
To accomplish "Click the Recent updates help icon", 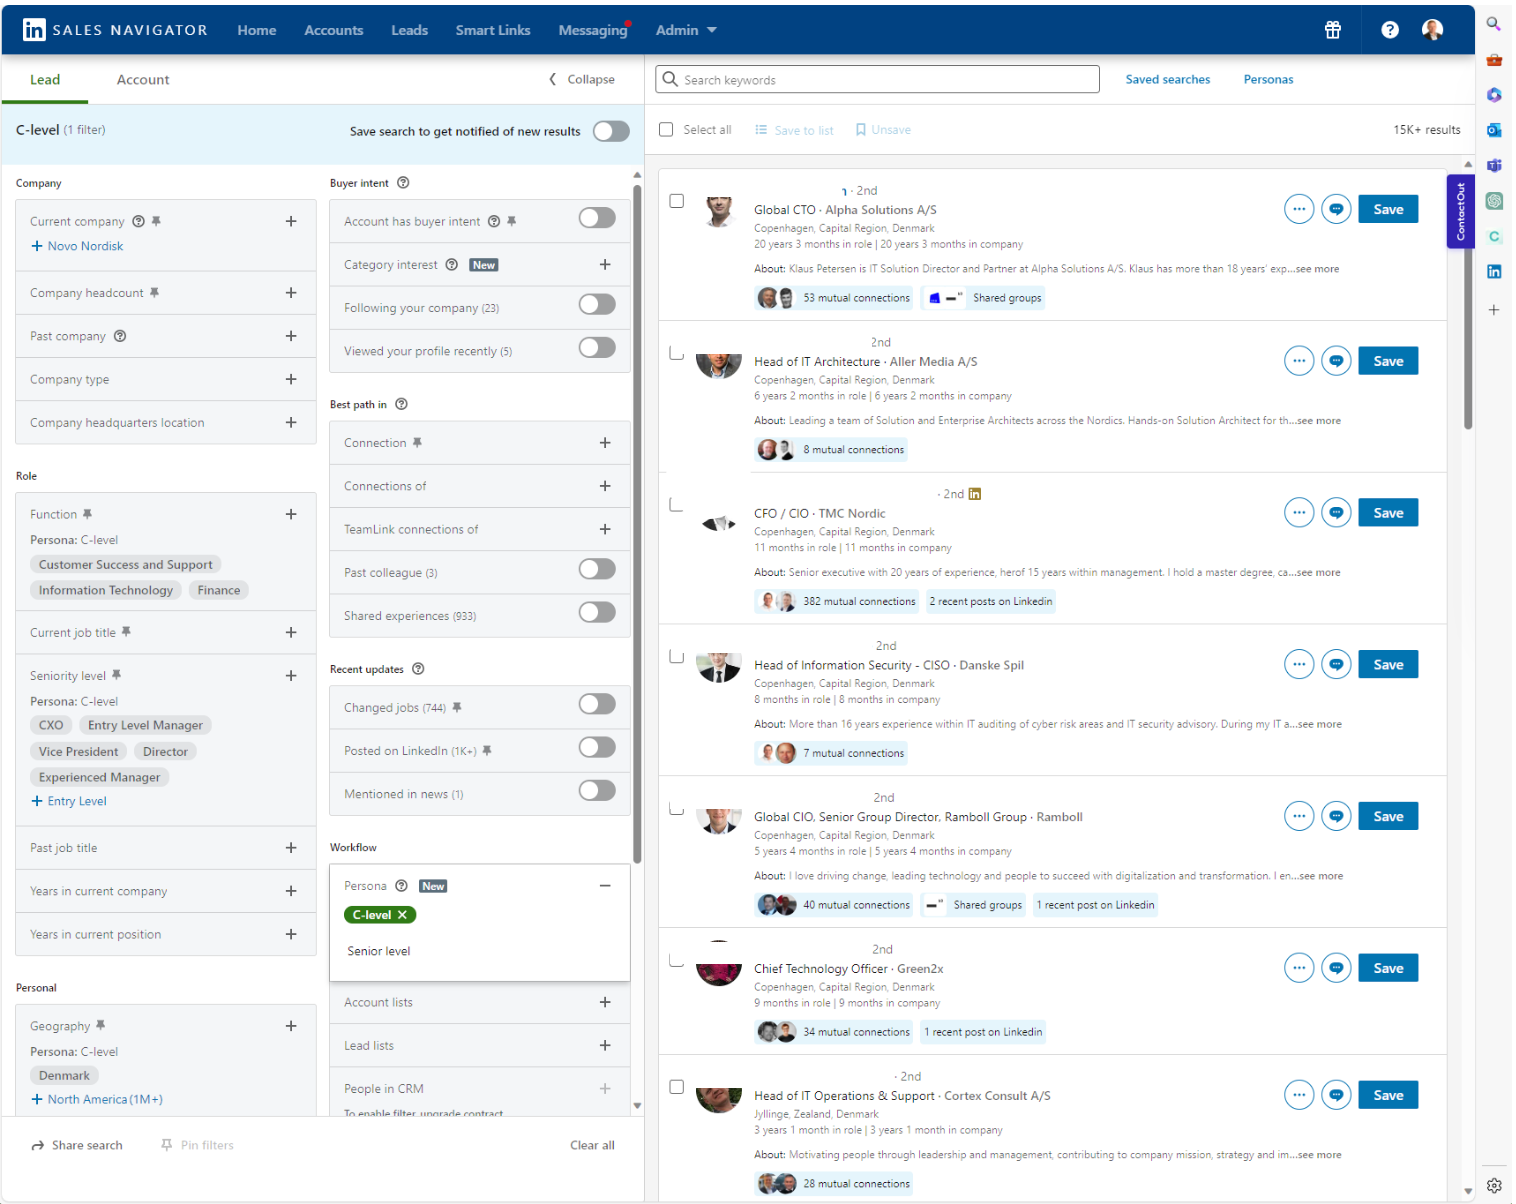I will pos(418,669).
